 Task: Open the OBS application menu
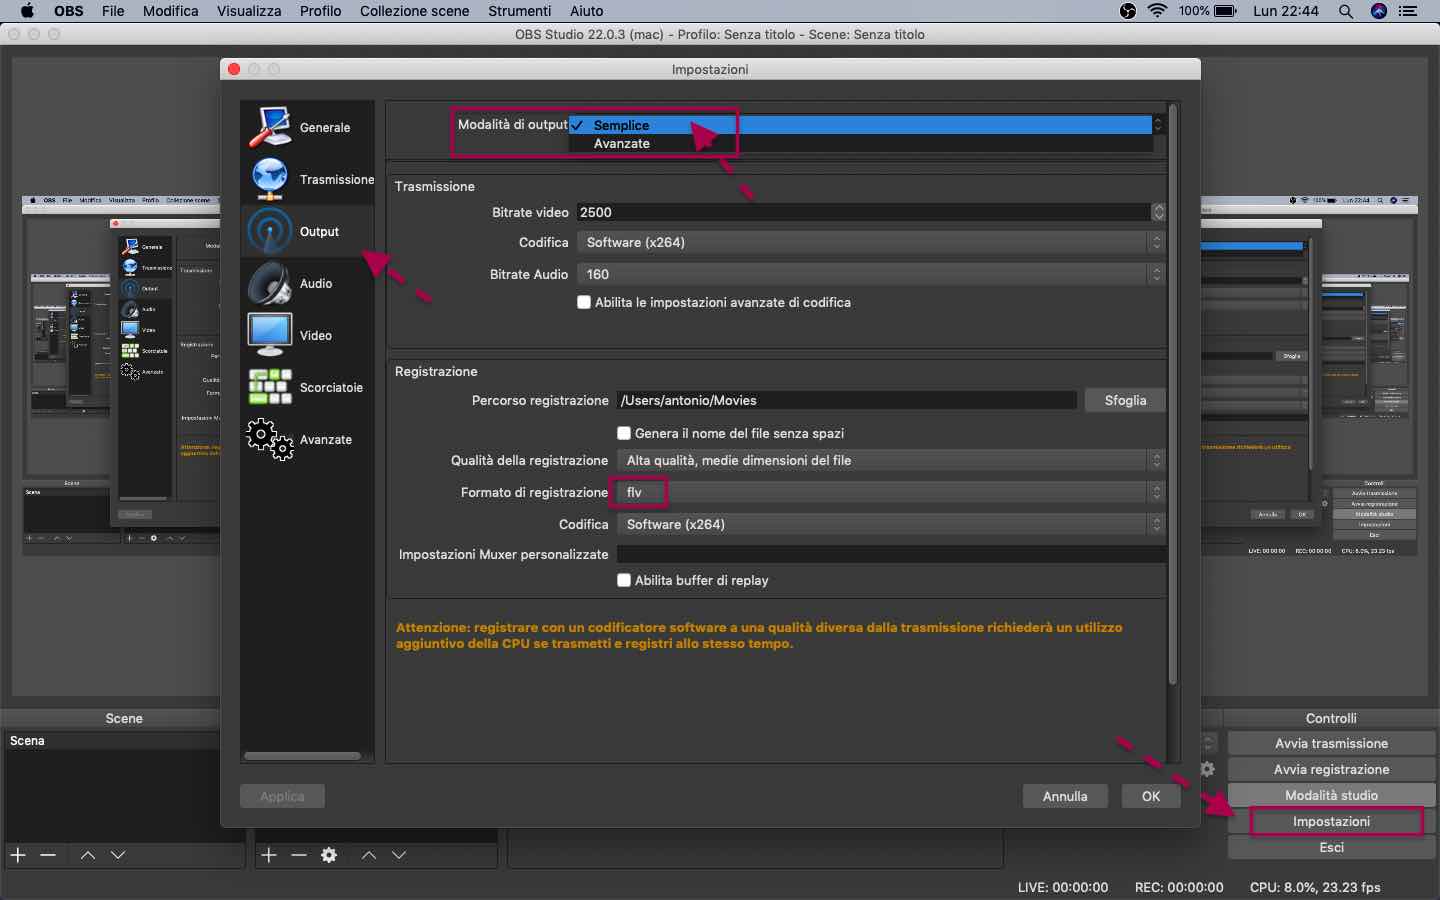68,11
